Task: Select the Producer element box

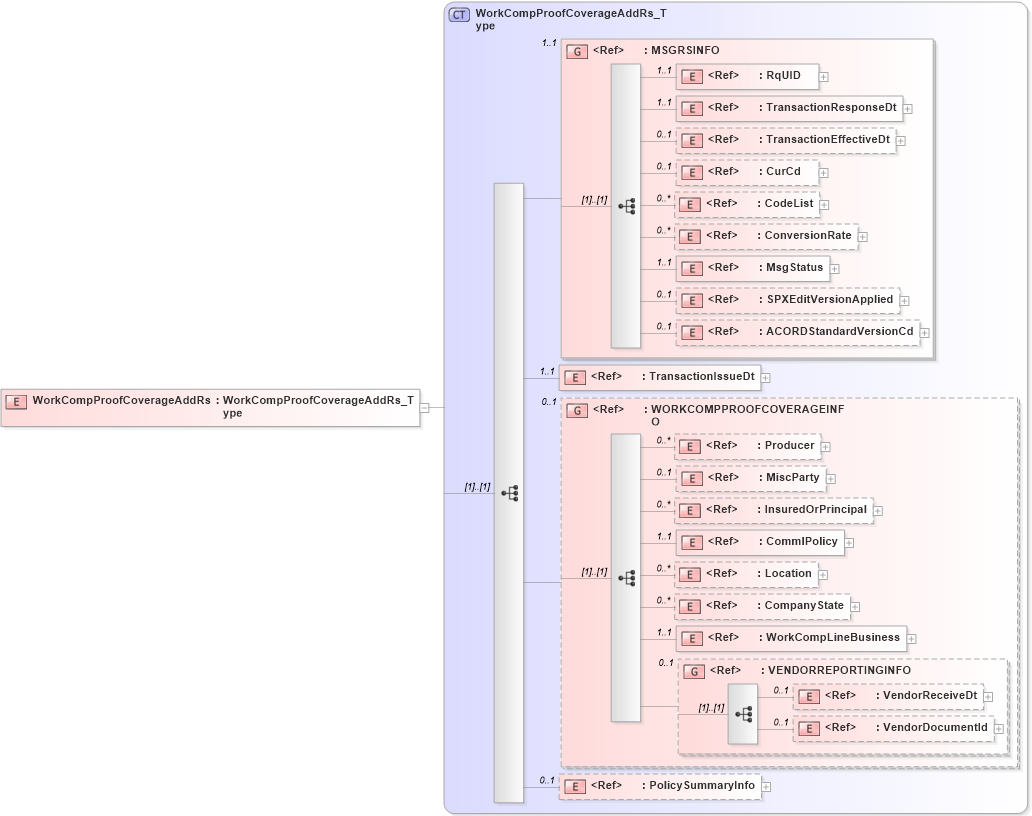Action: coord(745,446)
